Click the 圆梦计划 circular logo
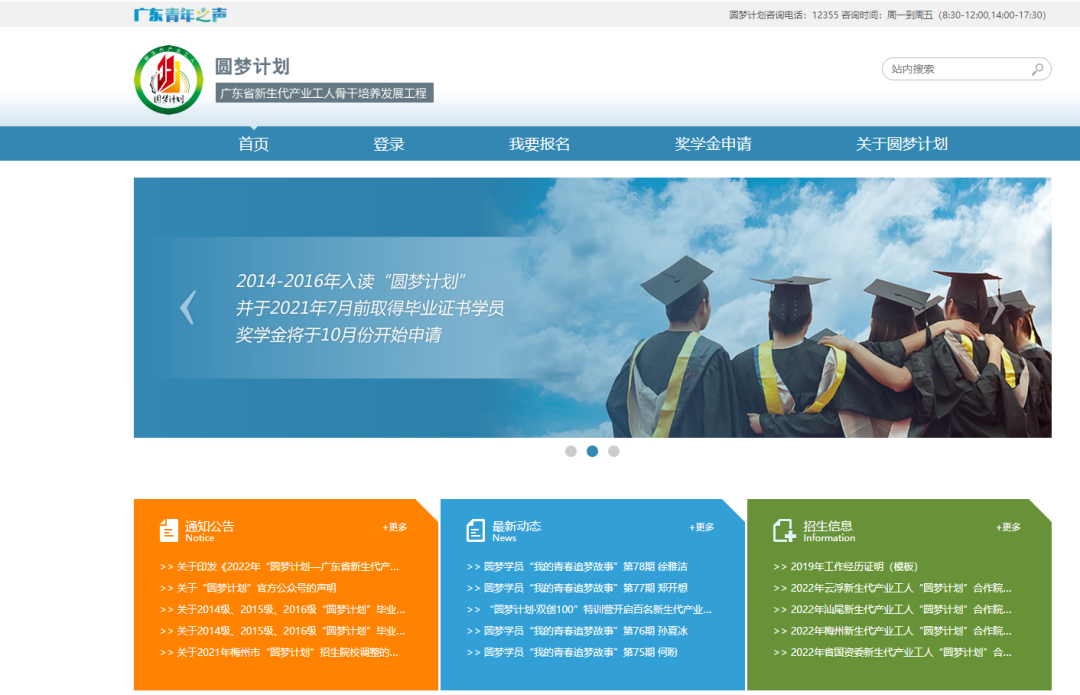The width and height of the screenshot is (1080, 695). click(x=168, y=80)
